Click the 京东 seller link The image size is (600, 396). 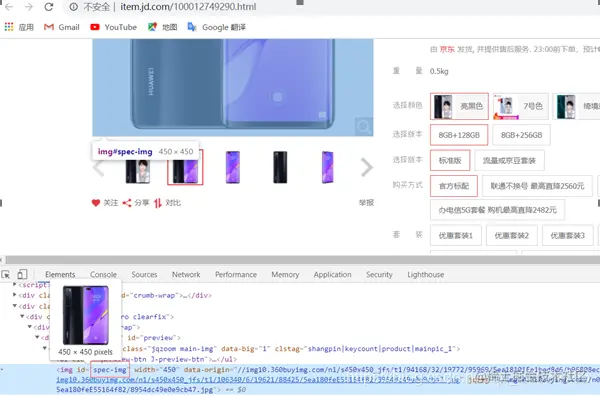click(x=447, y=49)
